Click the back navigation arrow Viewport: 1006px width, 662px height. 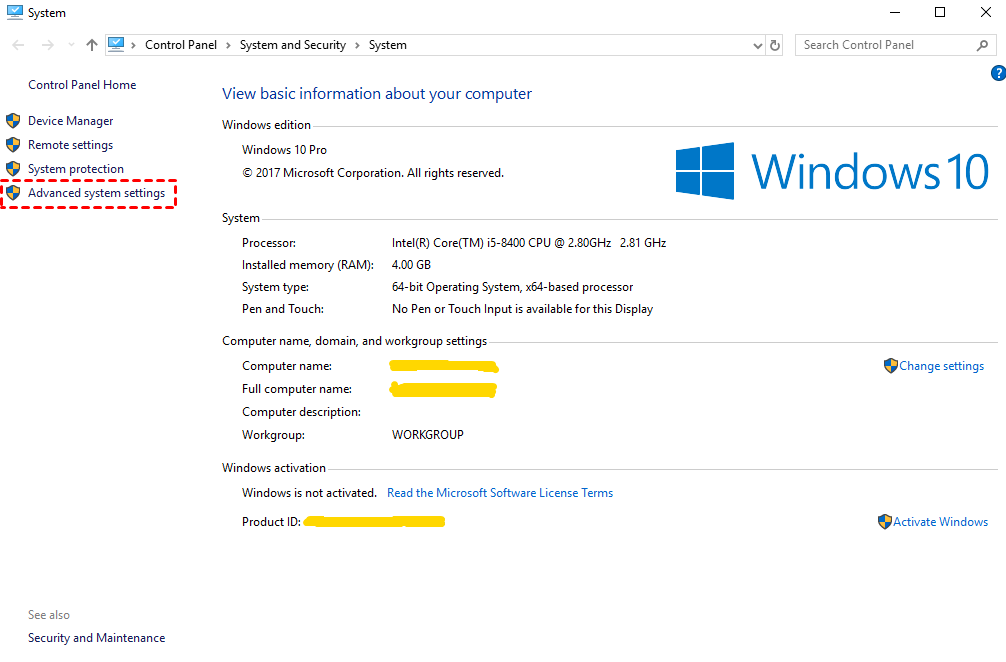pyautogui.click(x=19, y=45)
